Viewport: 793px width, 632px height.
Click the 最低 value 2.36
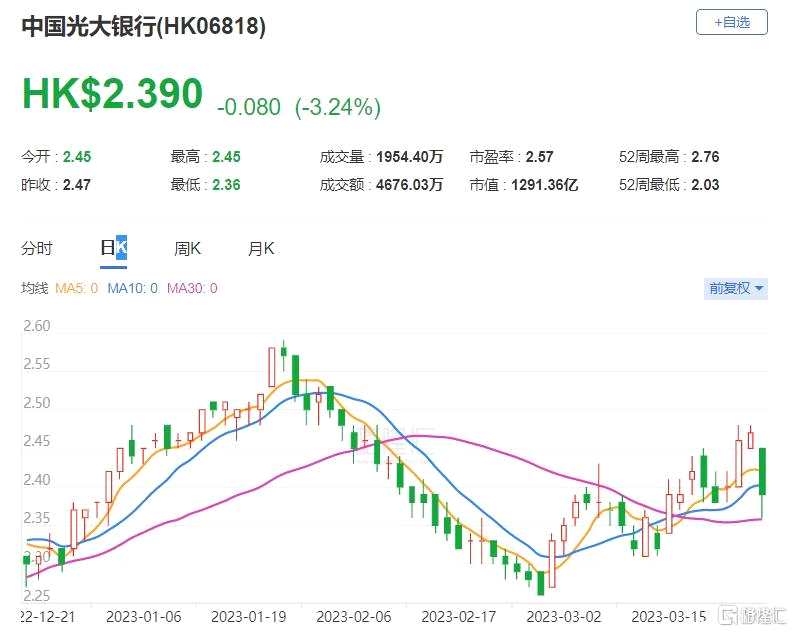[x=226, y=185]
